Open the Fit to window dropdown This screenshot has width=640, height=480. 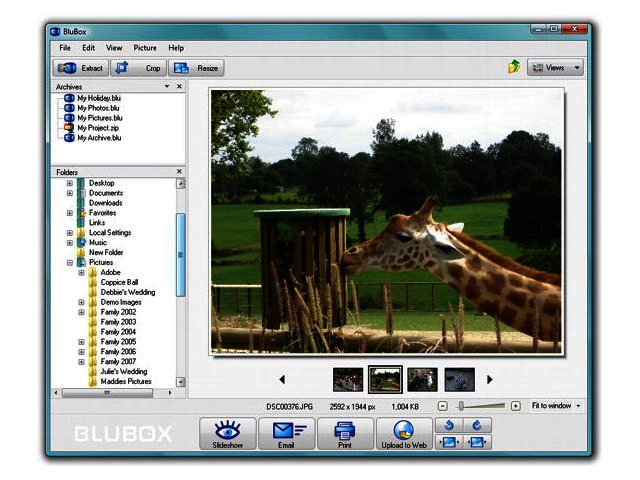click(556, 406)
